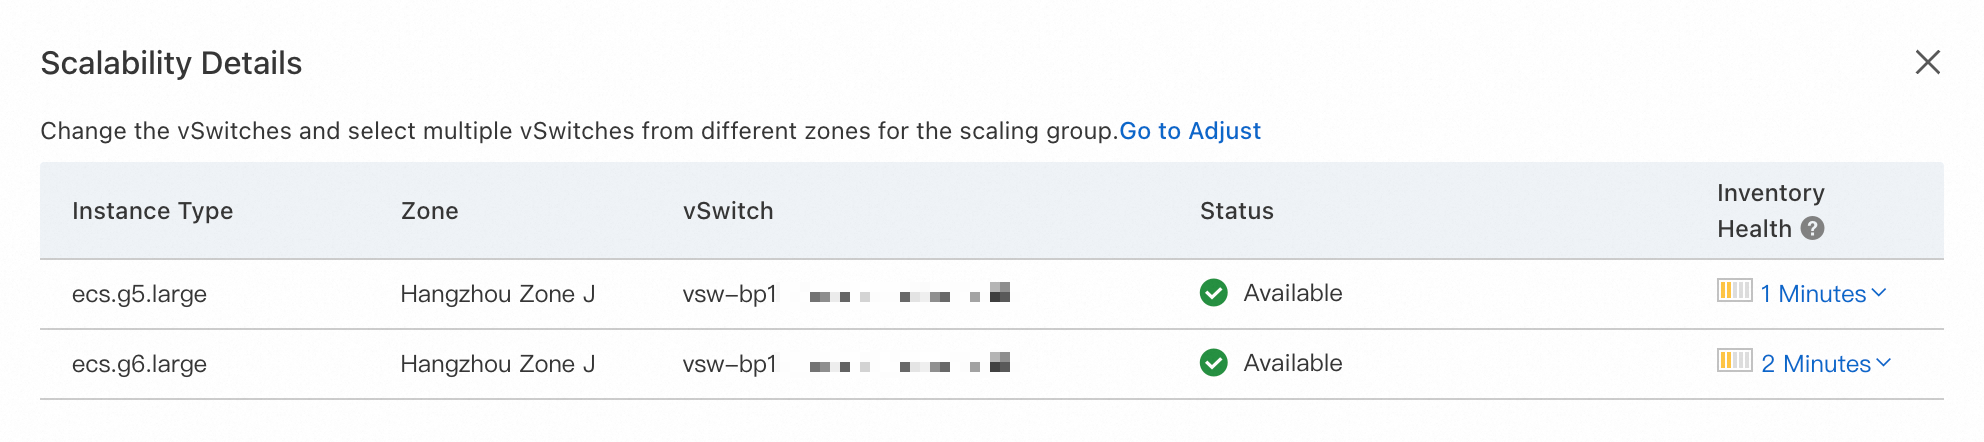
Task: Click inventory health bar icon for ecs.g5.large
Action: coord(1734,291)
